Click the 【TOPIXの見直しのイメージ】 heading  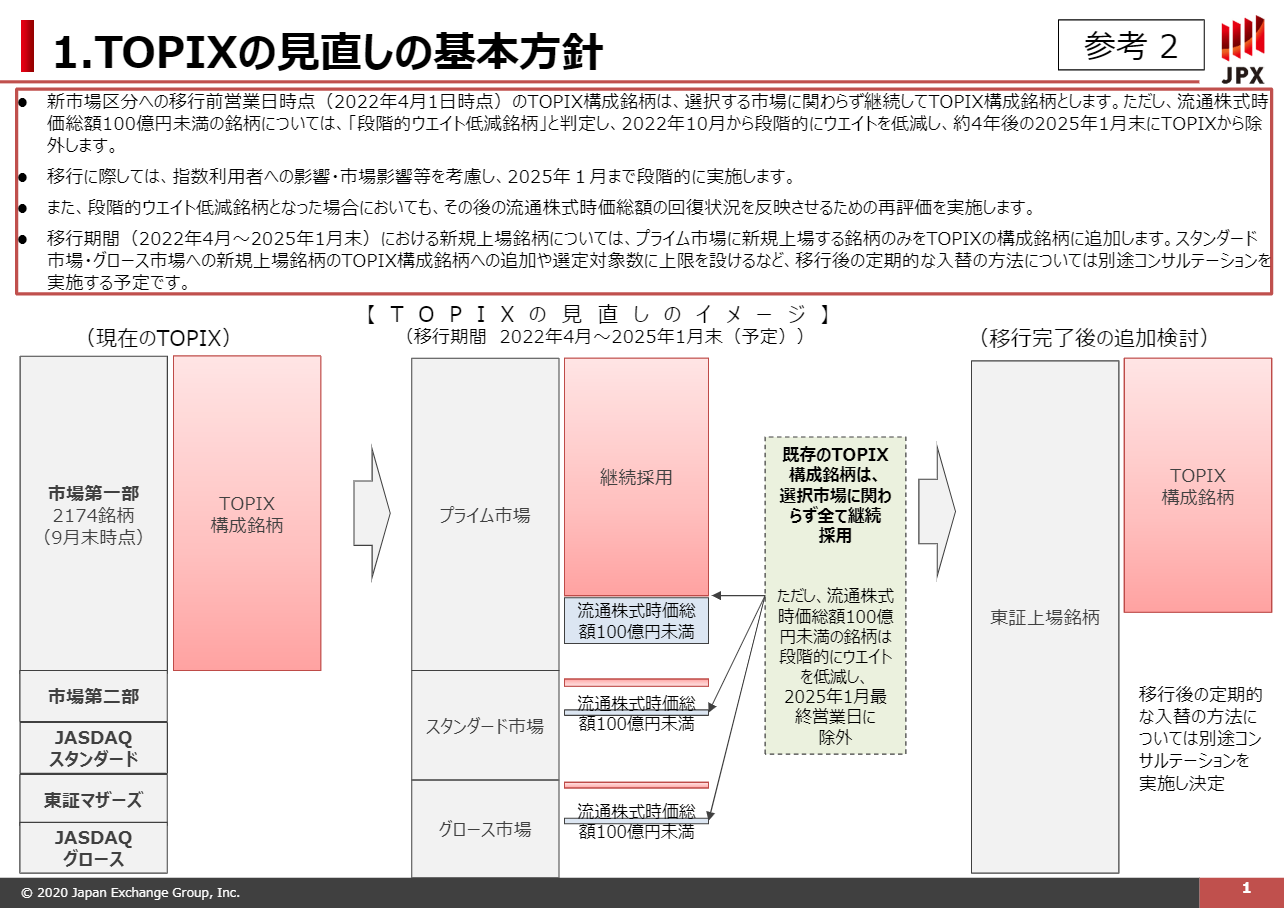point(599,313)
